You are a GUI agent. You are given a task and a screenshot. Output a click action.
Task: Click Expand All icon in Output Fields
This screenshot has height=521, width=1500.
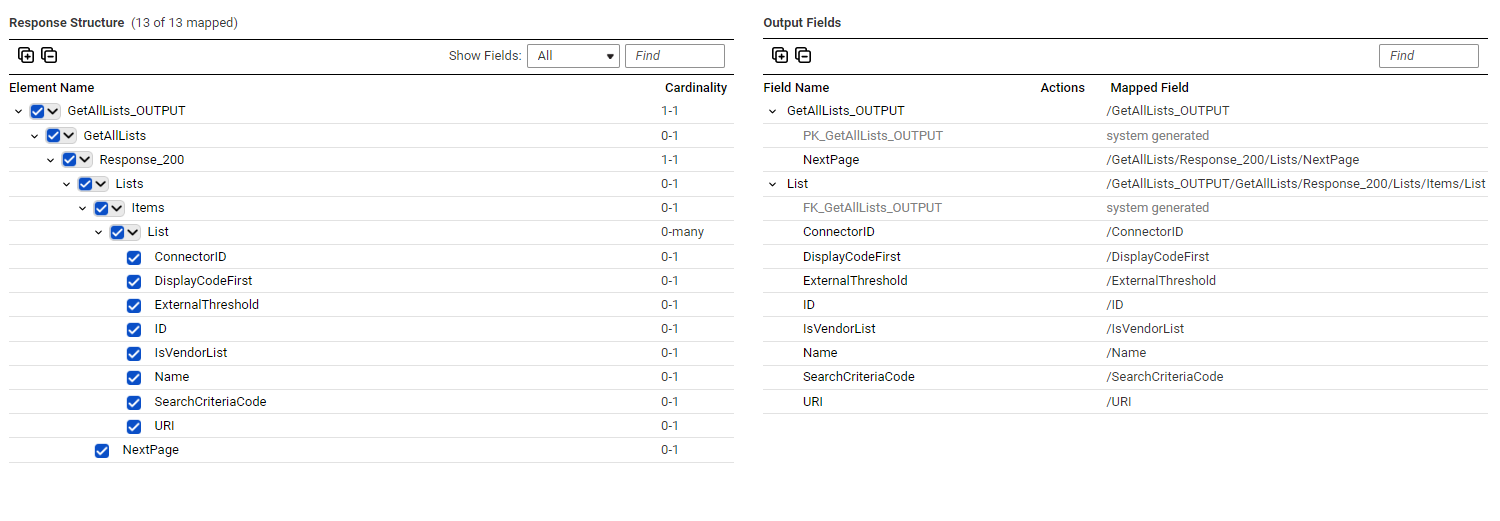pyautogui.click(x=780, y=56)
